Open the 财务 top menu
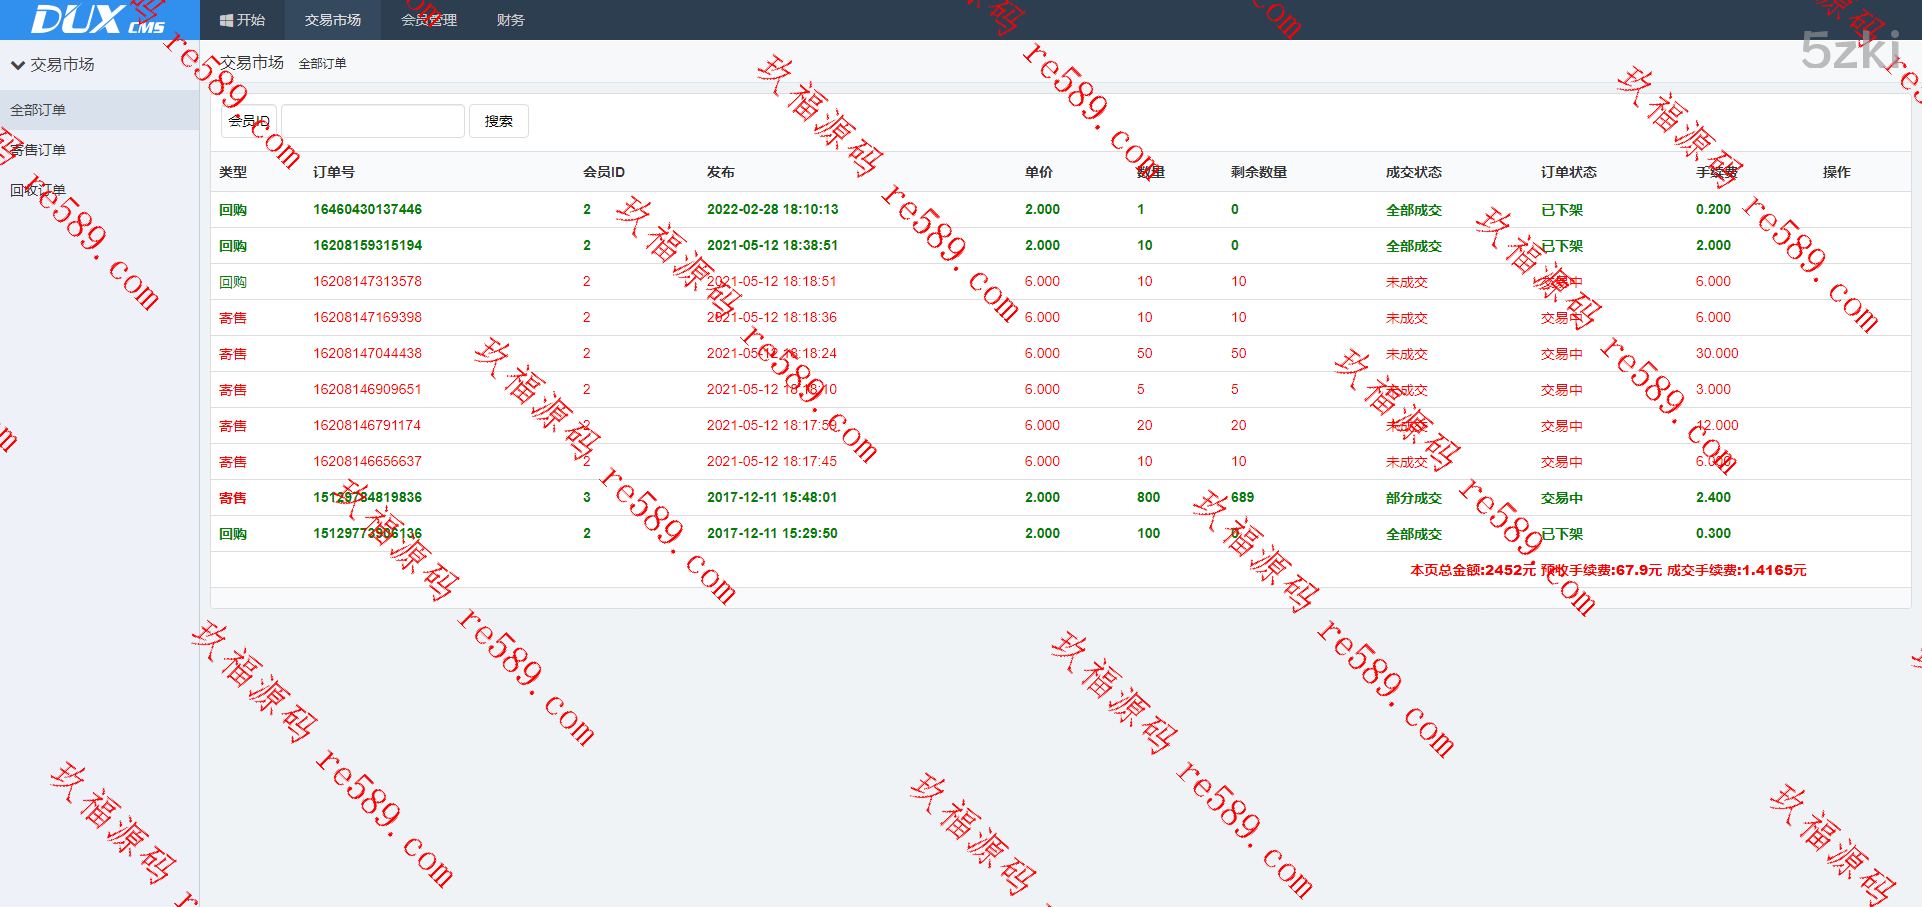 click(x=510, y=20)
